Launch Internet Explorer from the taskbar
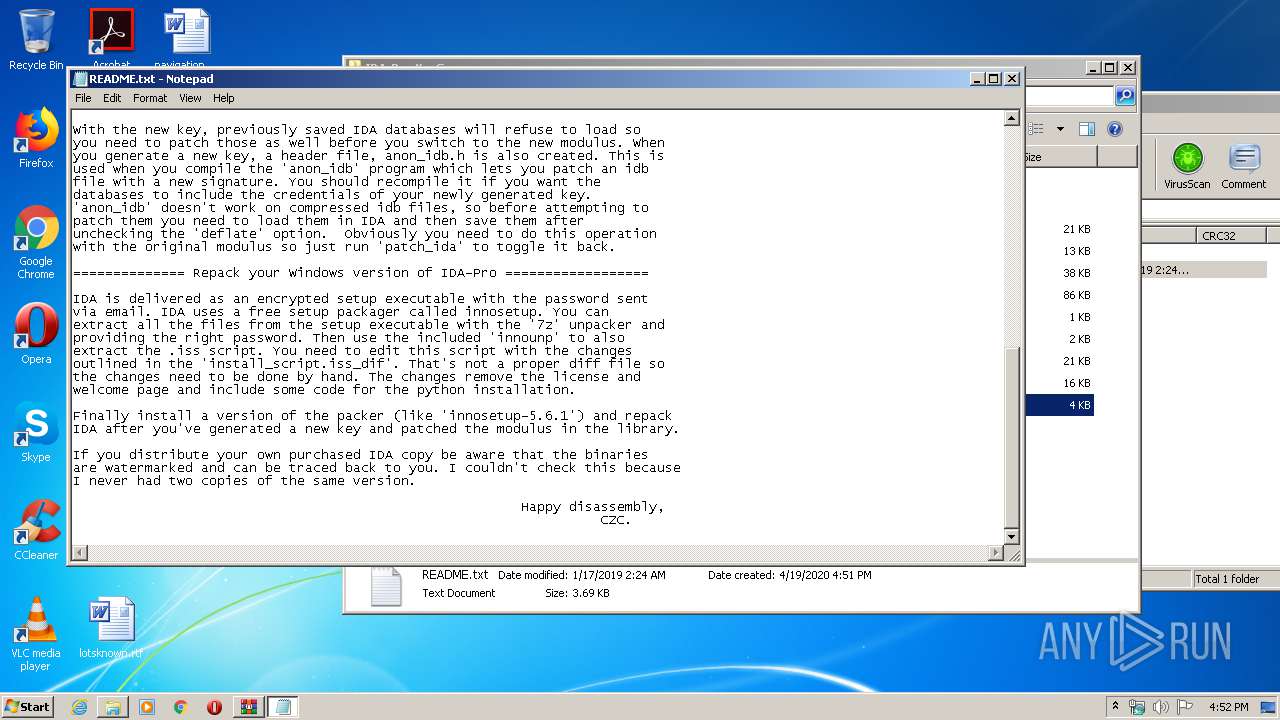 click(x=79, y=707)
